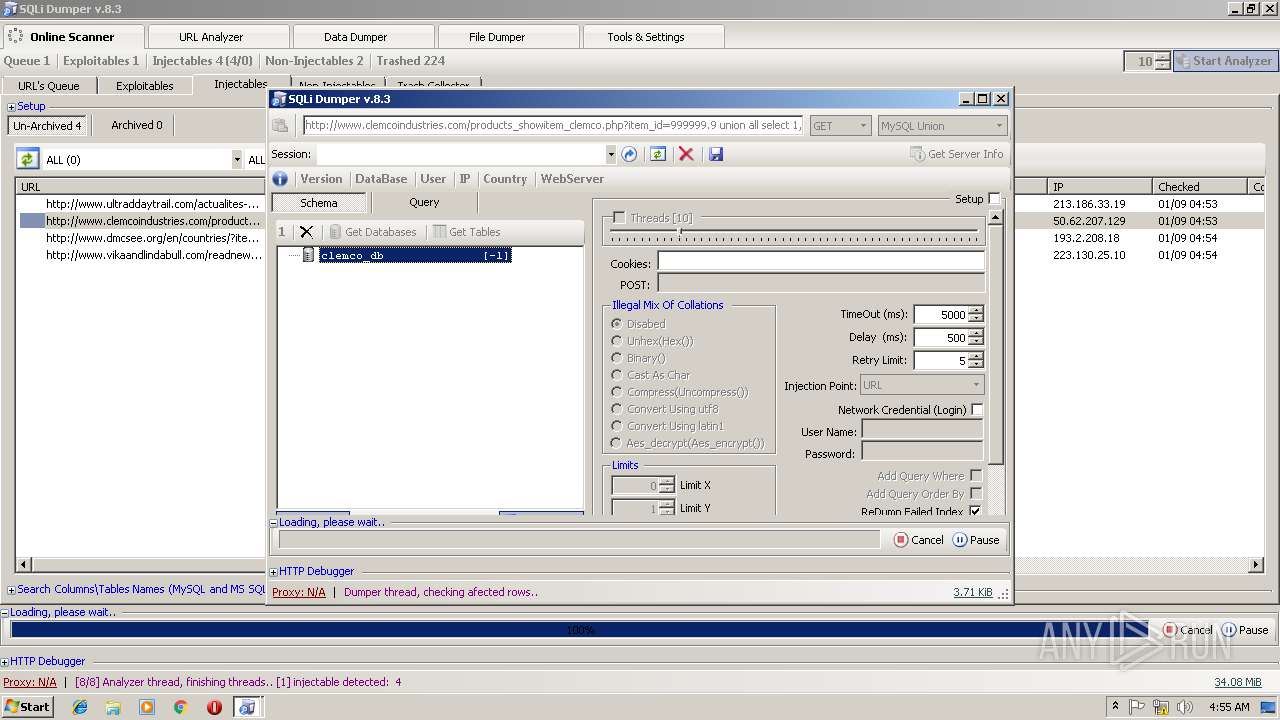Viewport: 1280px width, 720px height.
Task: Increase the Retry Limit spinner
Action: (976, 356)
